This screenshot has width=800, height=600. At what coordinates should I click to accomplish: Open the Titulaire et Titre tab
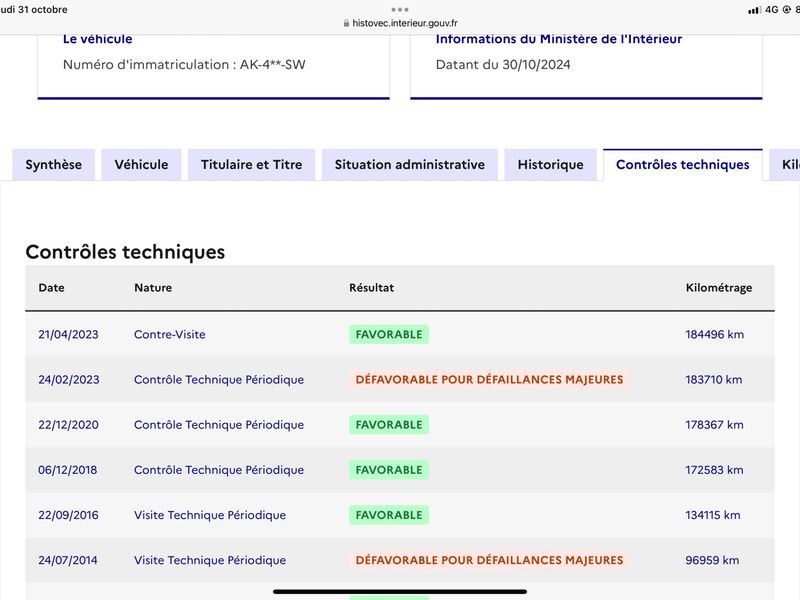[x=252, y=165]
